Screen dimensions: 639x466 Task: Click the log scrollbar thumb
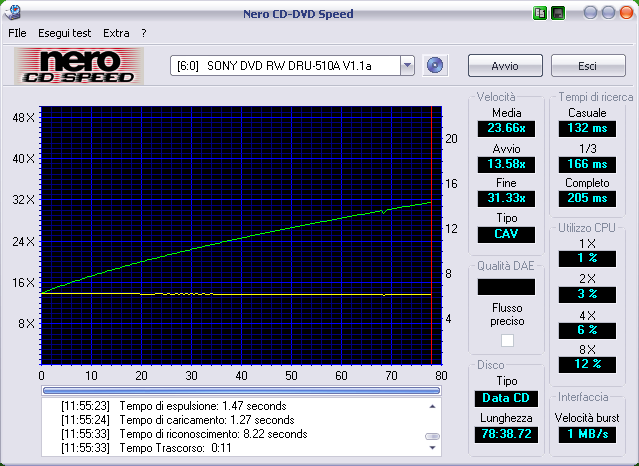[x=432, y=436]
